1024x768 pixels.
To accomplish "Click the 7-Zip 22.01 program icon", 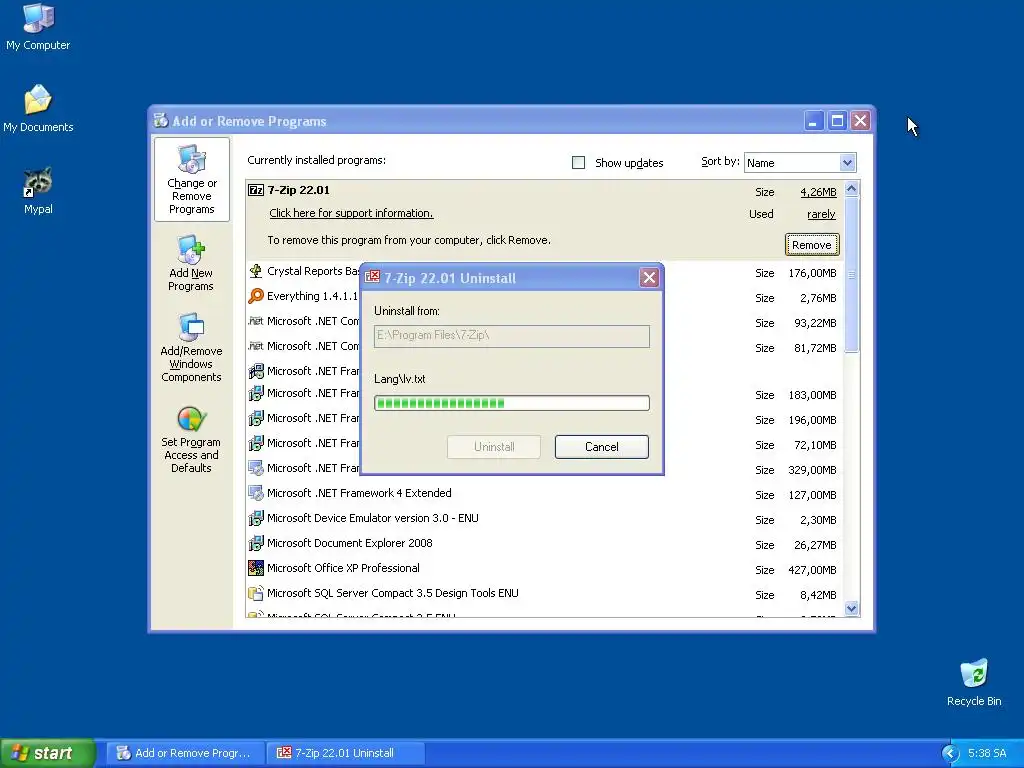I will [x=256, y=190].
